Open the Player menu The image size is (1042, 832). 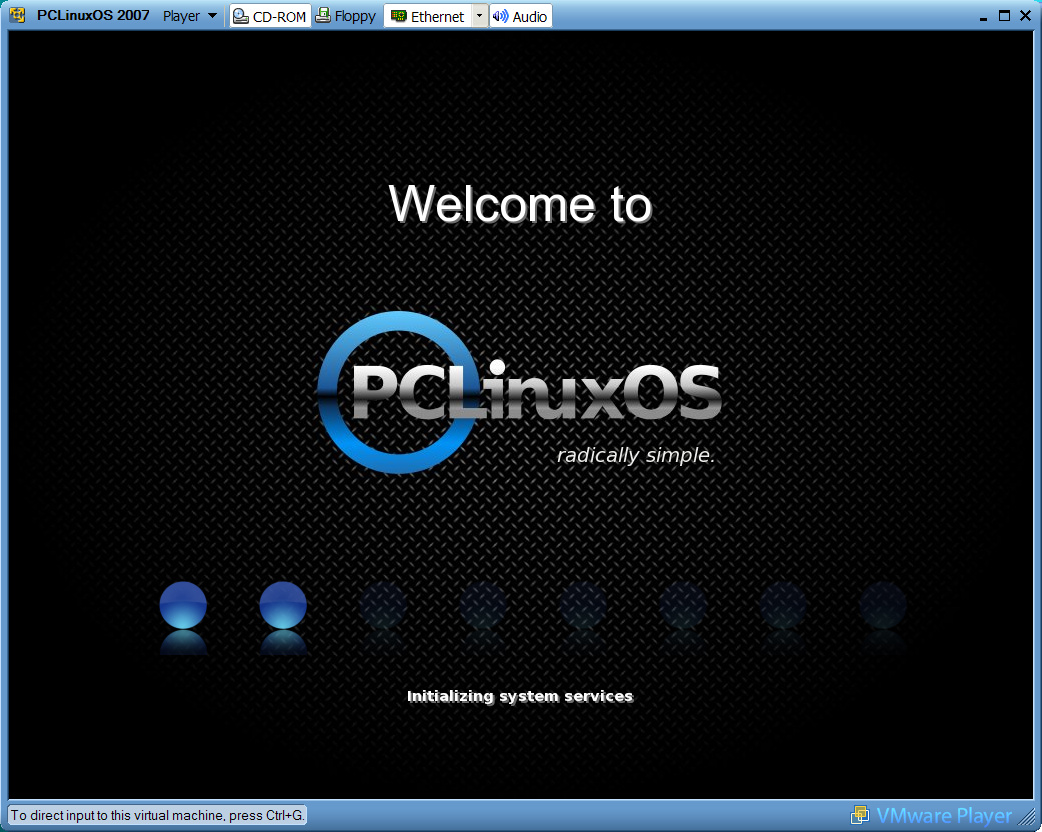click(189, 16)
